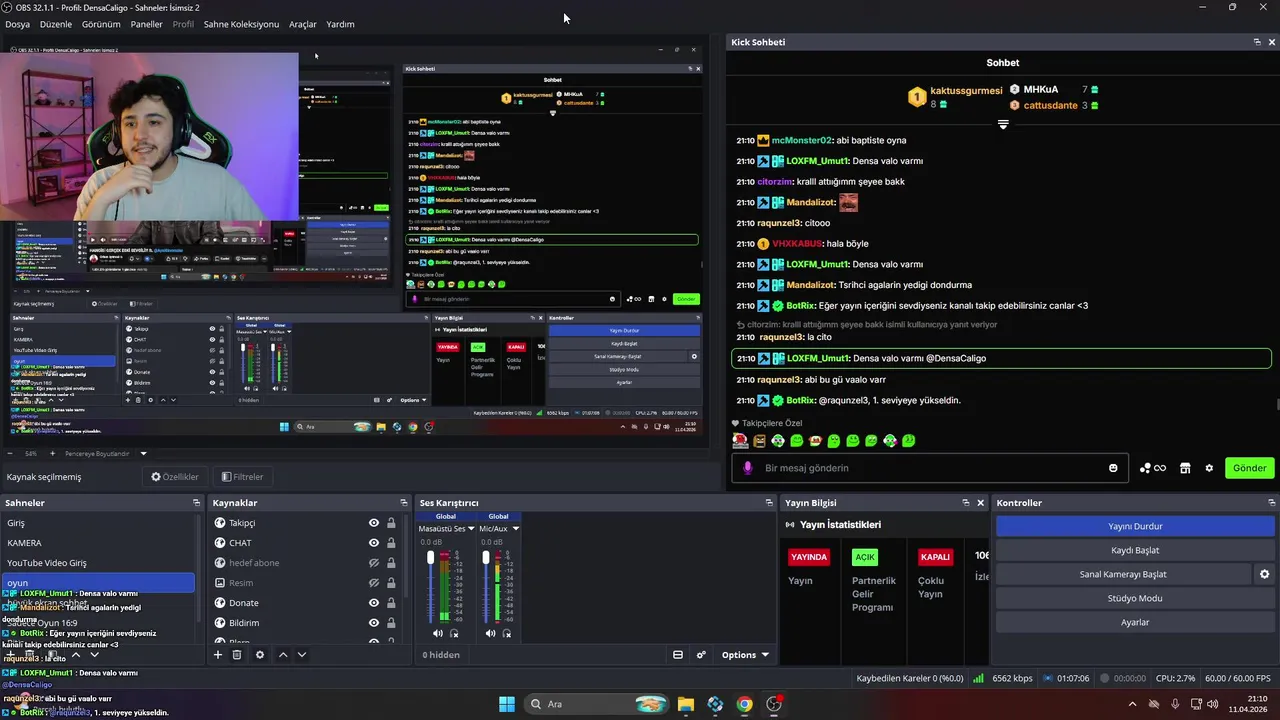
Task: Expand hidden system tray icons
Action: pos(1132,704)
